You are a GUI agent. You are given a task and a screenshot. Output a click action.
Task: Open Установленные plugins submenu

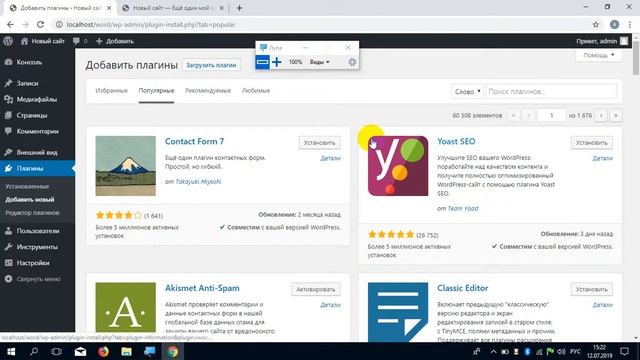(27, 186)
